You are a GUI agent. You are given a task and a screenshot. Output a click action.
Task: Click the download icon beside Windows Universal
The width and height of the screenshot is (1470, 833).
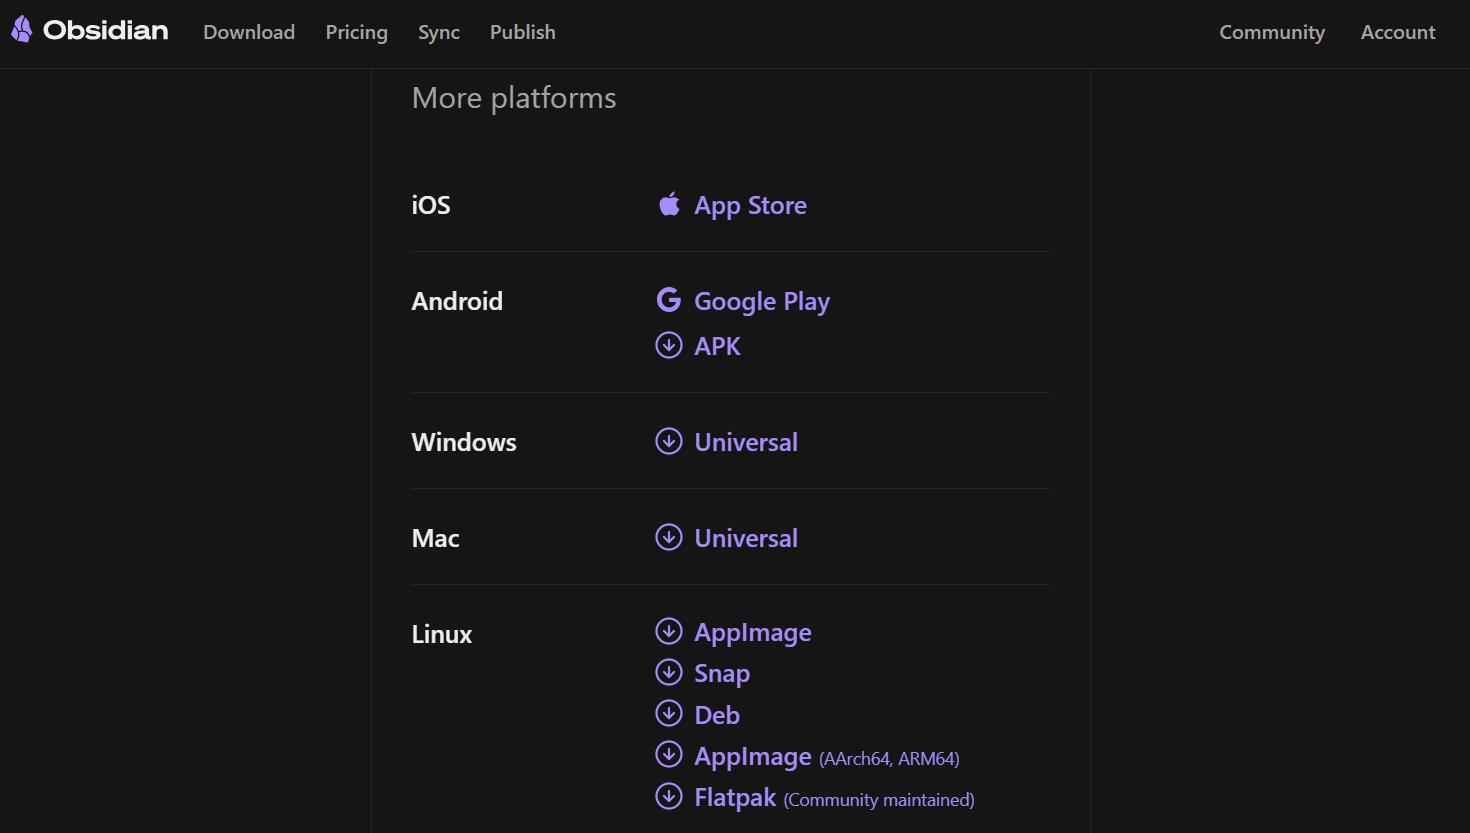pos(668,441)
